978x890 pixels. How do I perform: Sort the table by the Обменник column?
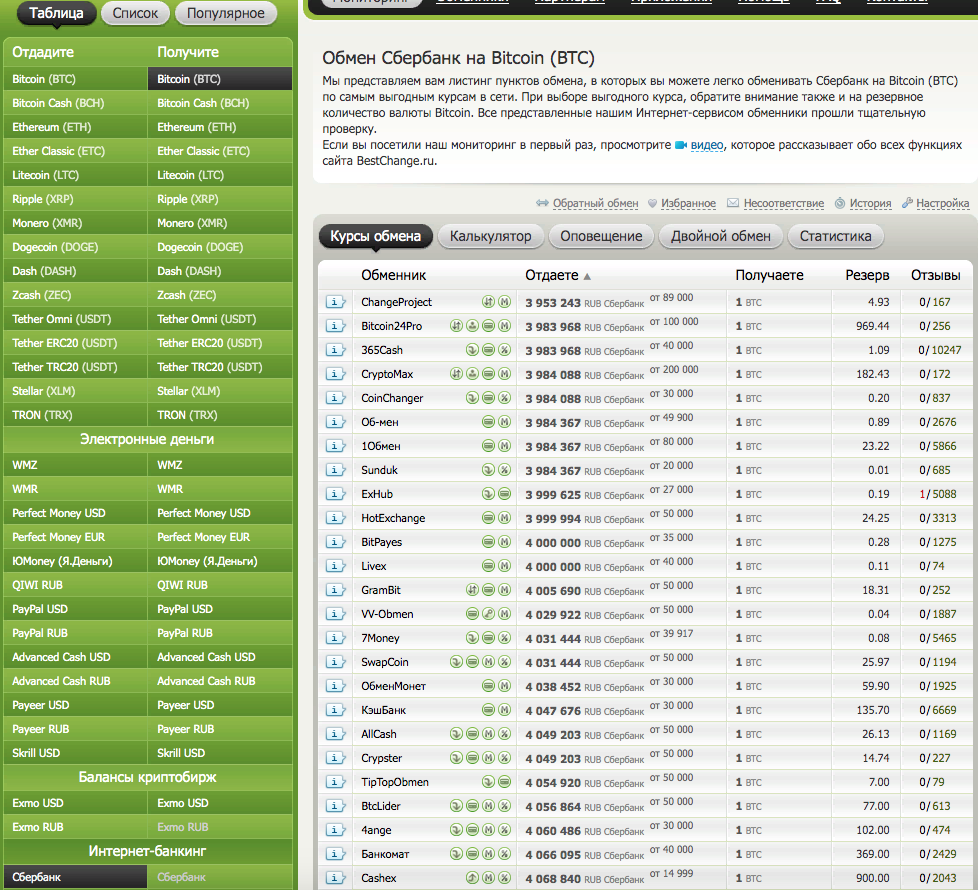(x=394, y=276)
